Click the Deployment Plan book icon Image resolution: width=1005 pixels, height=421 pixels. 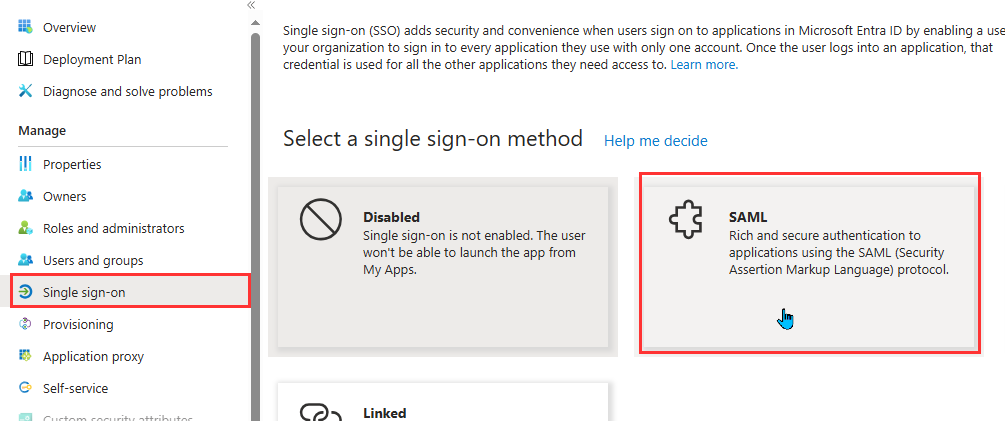tap(25, 59)
